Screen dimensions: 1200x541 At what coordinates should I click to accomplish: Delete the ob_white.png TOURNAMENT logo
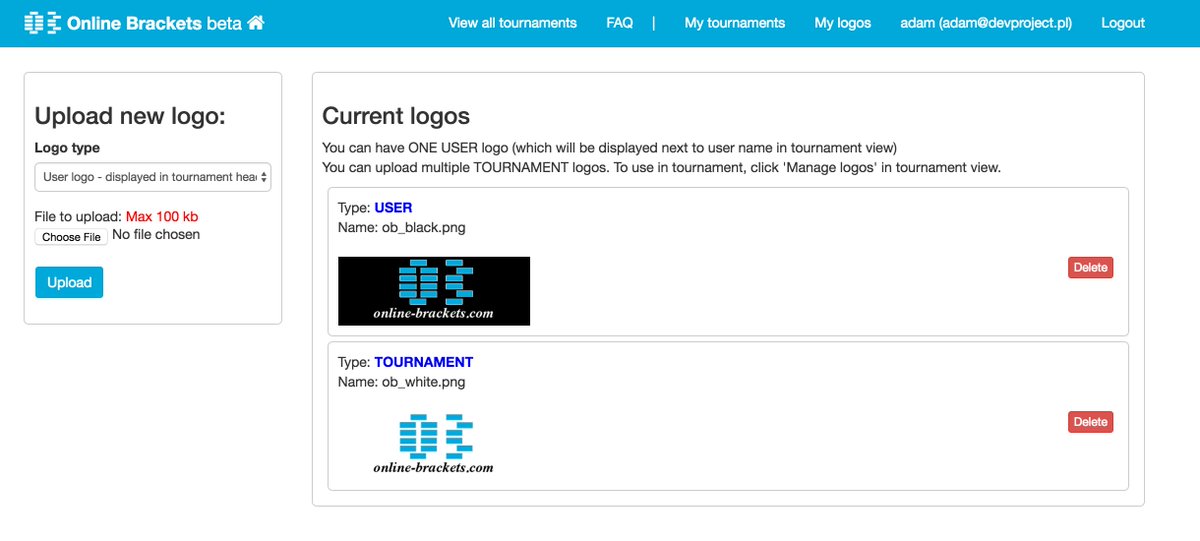(x=1090, y=422)
